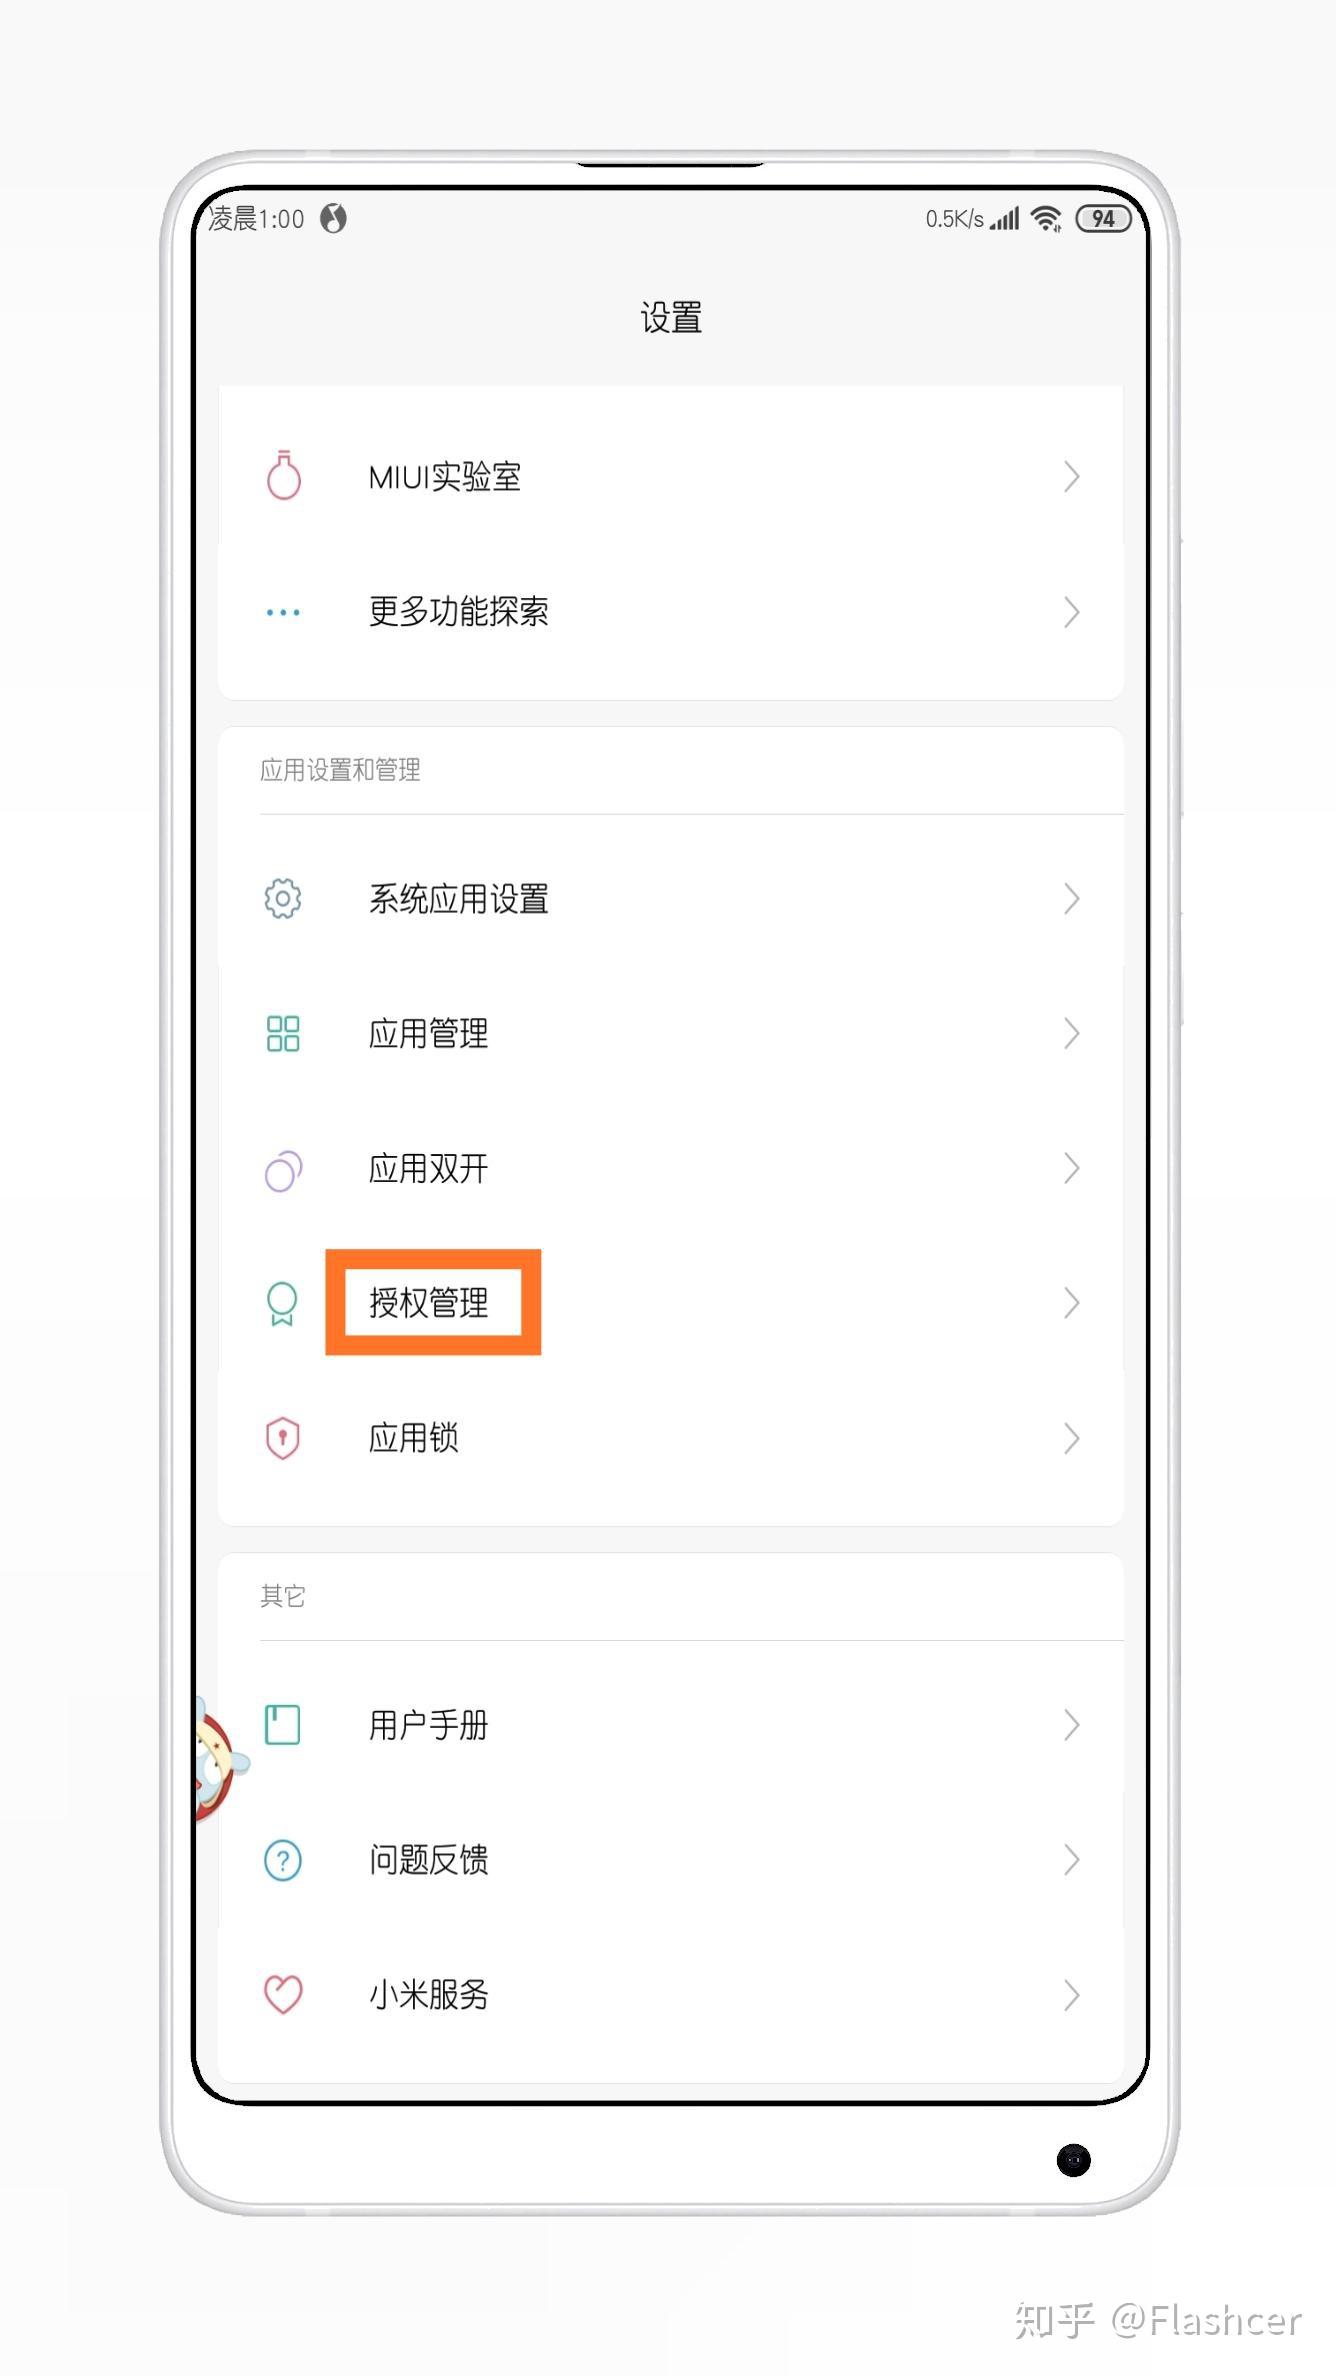Open the 问题反馈 entry
This screenshot has width=1336, height=2376.
pyautogui.click(x=671, y=1860)
